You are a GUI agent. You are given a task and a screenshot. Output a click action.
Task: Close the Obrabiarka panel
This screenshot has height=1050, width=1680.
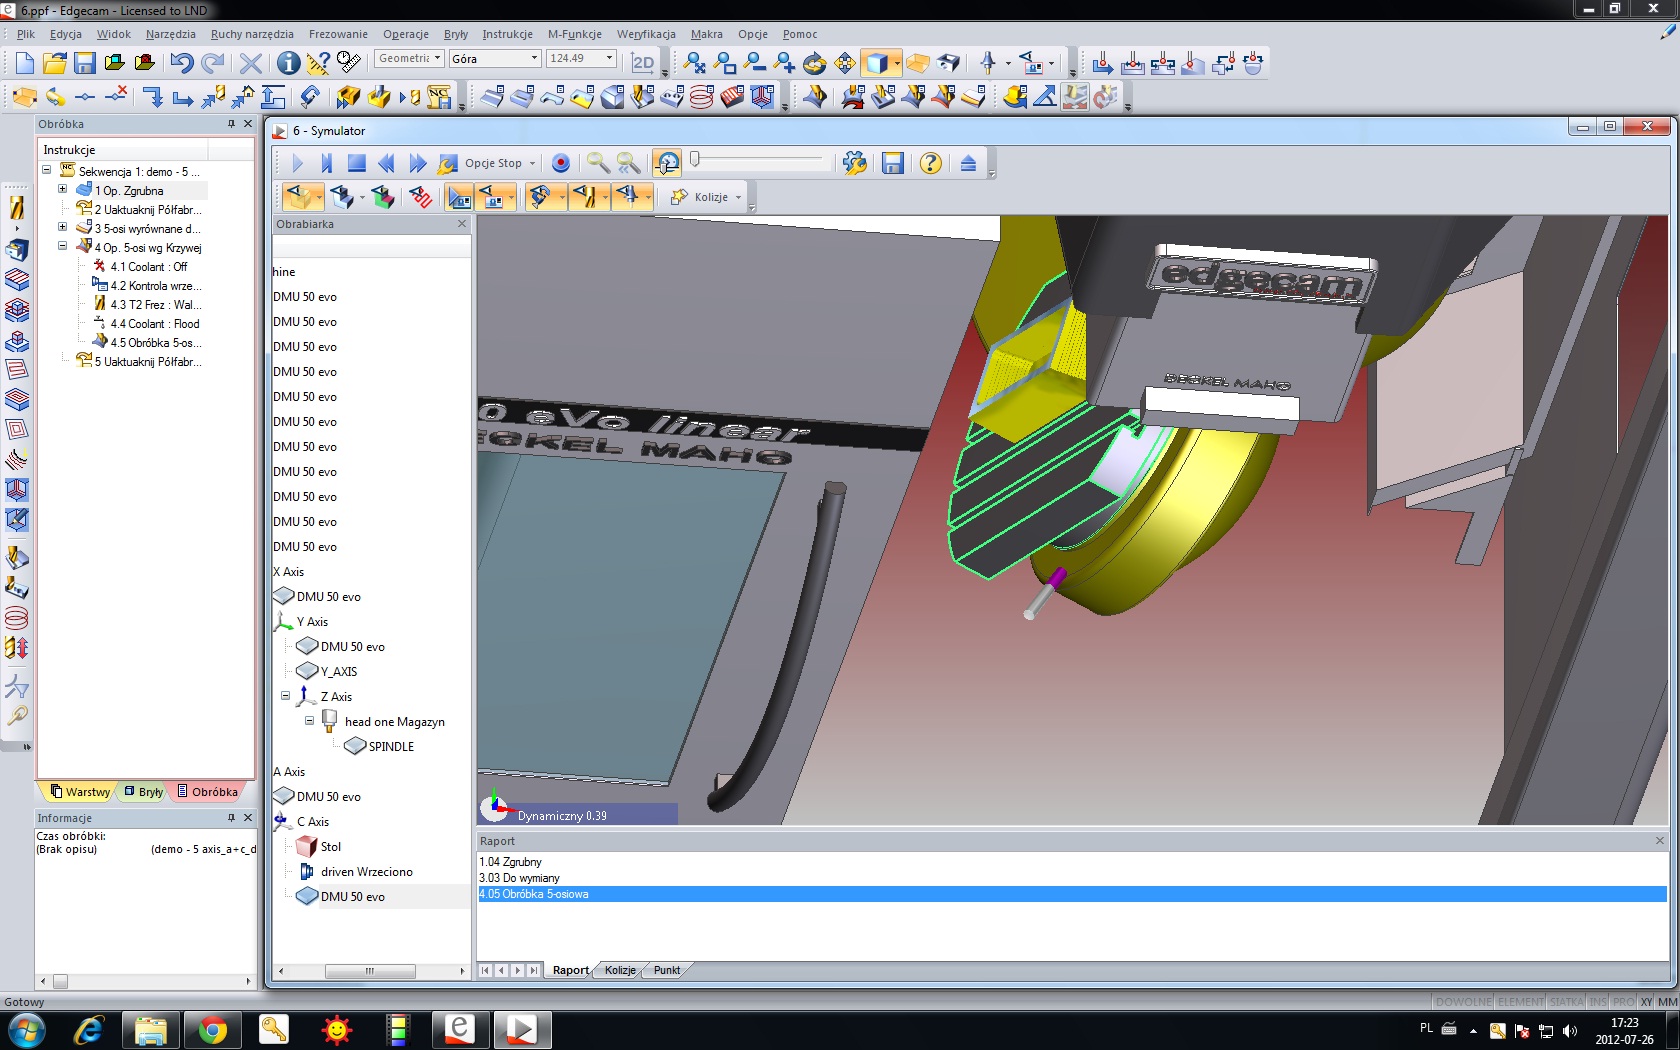point(462,224)
